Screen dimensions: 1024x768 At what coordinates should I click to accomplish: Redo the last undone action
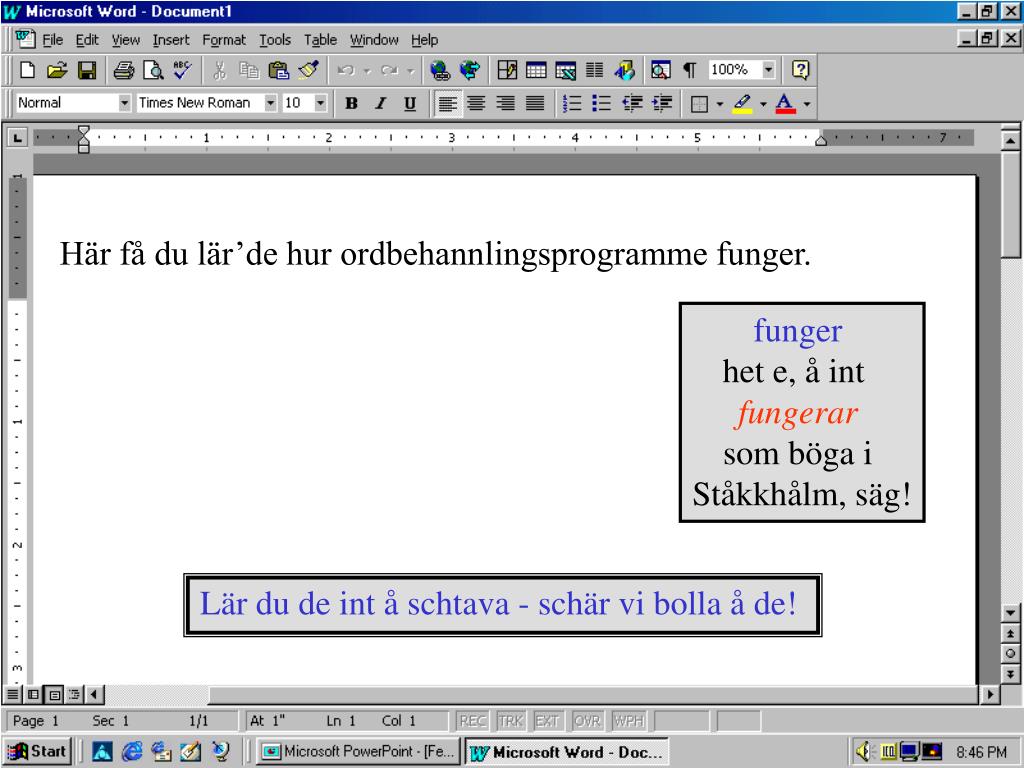coord(389,69)
